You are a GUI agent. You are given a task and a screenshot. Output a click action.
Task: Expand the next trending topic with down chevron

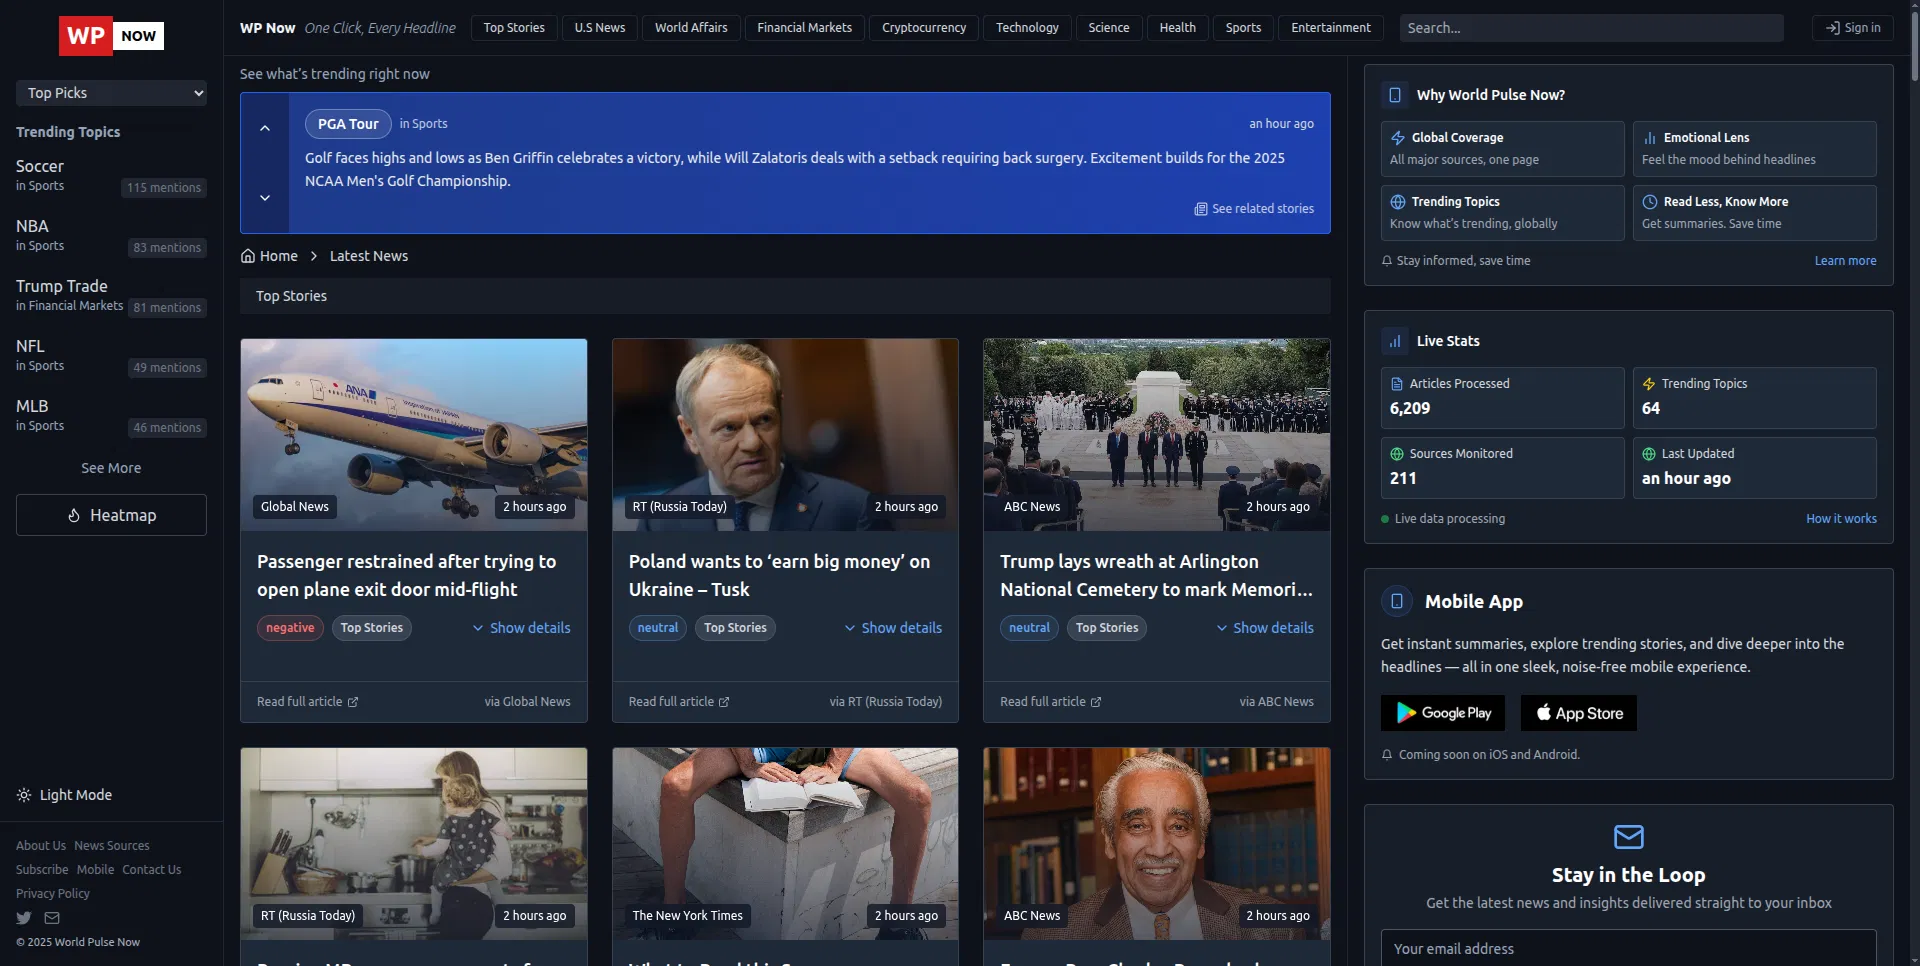tap(265, 198)
